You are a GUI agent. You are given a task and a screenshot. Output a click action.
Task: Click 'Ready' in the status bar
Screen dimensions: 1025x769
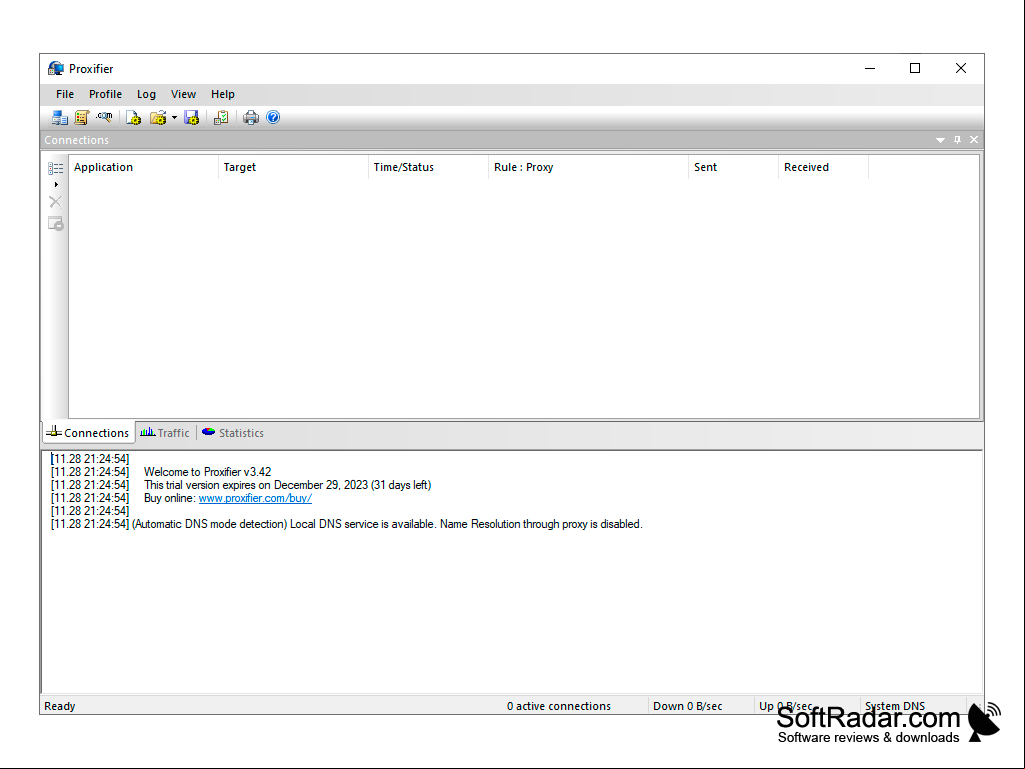click(59, 706)
